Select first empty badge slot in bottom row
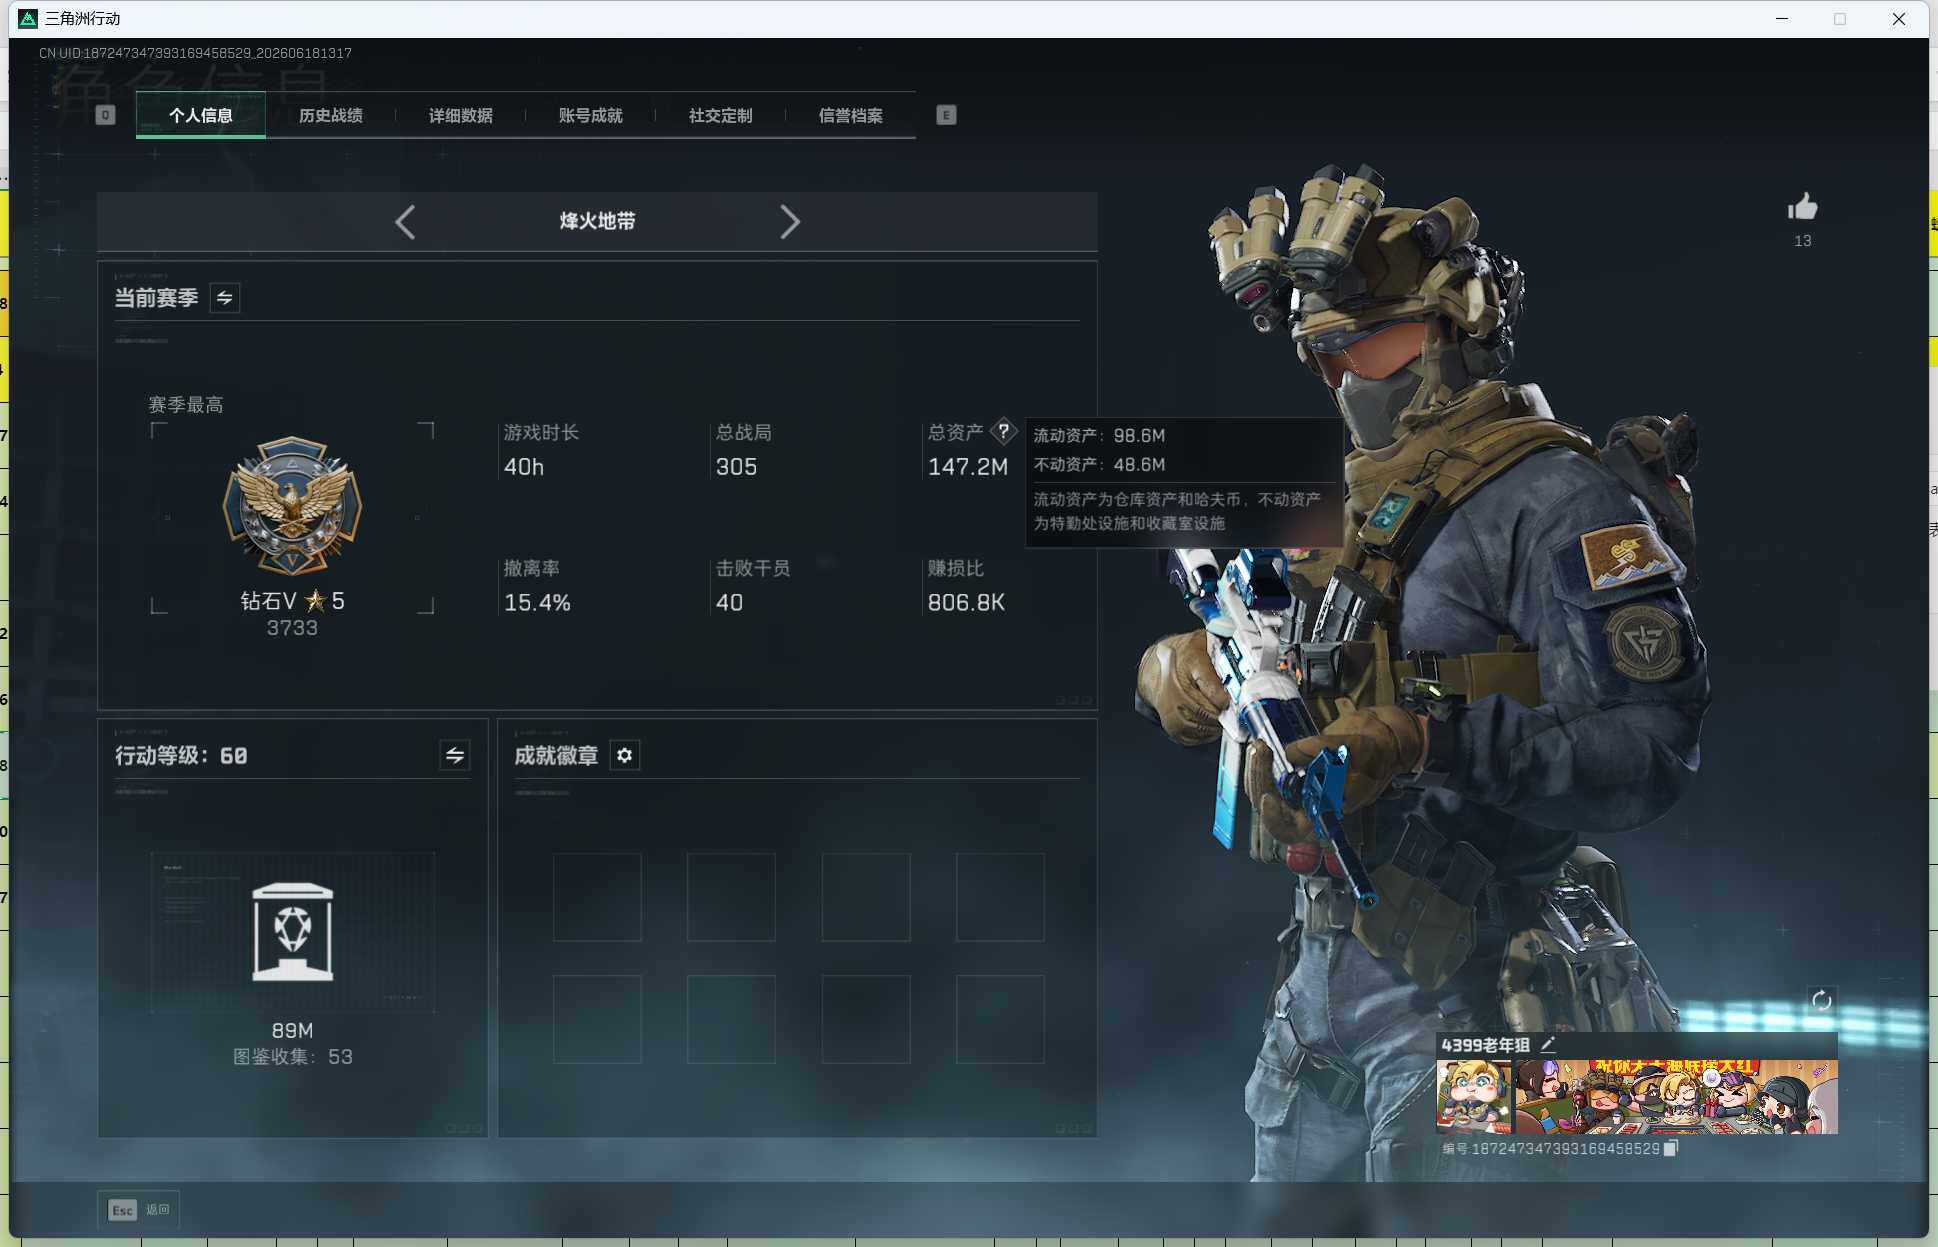The height and width of the screenshot is (1247, 1938). point(597,1019)
